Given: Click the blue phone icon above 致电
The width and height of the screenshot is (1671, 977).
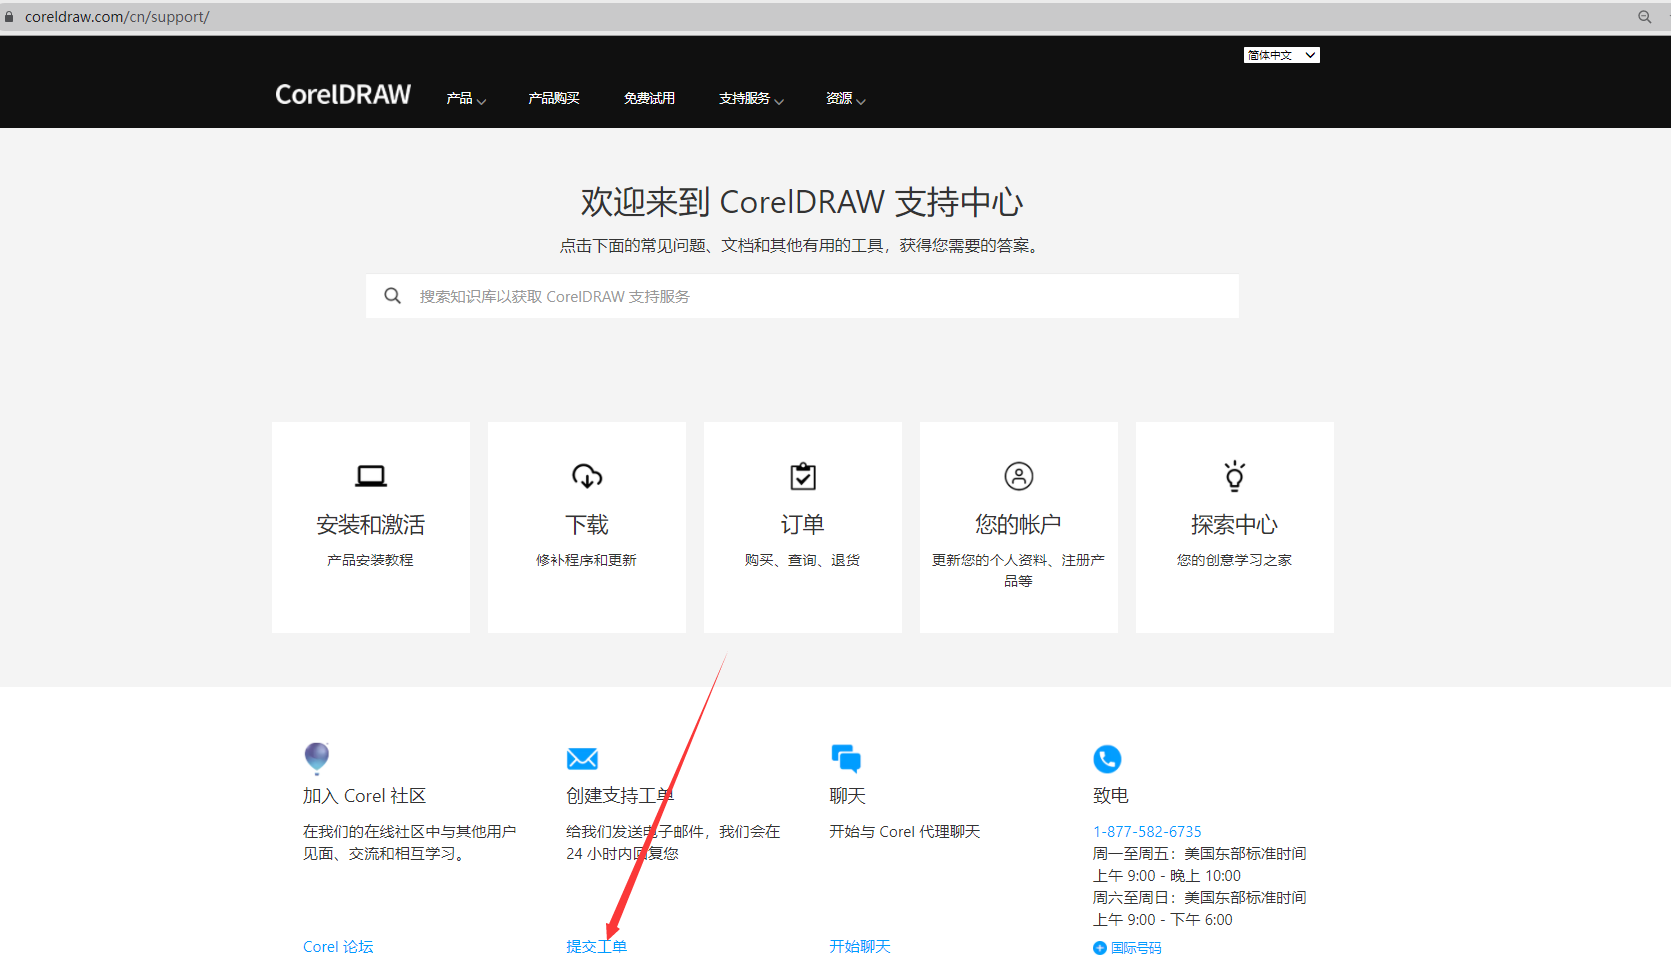Looking at the screenshot, I should click(x=1107, y=759).
